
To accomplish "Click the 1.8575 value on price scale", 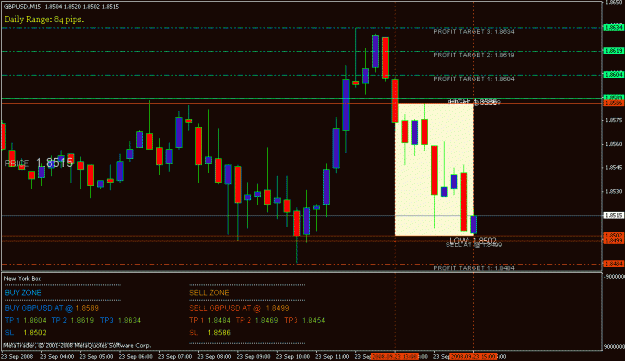I will point(614,120).
